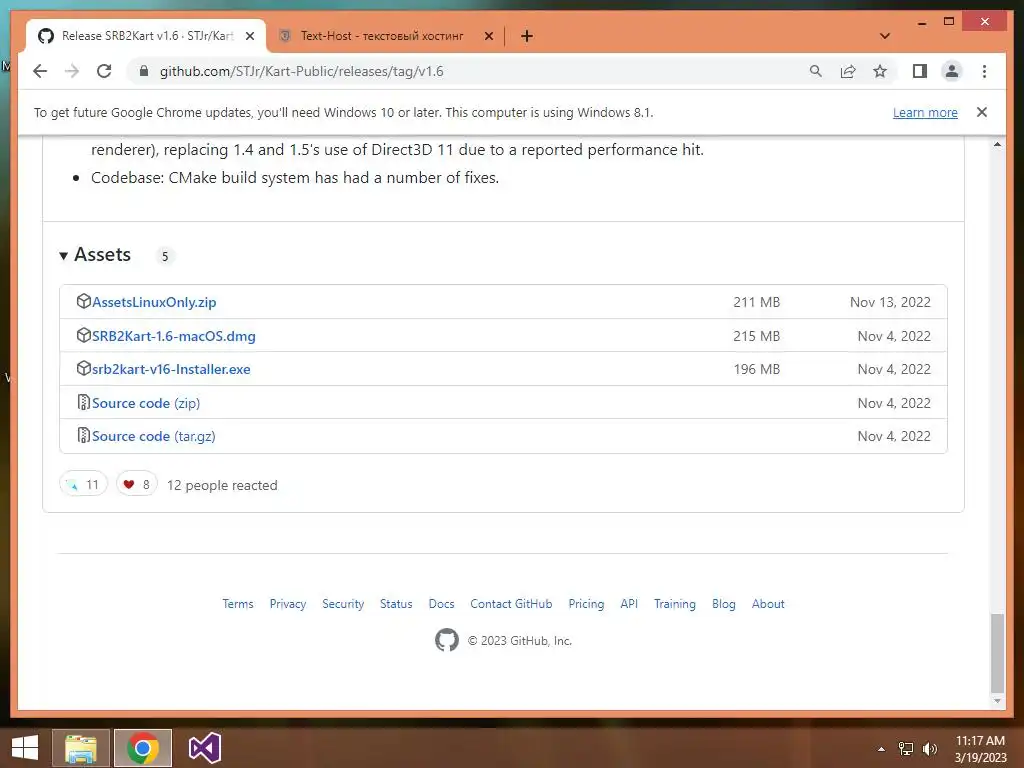Screen dimensions: 1024x768
Task: Open the Security footer link
Action: pos(343,604)
